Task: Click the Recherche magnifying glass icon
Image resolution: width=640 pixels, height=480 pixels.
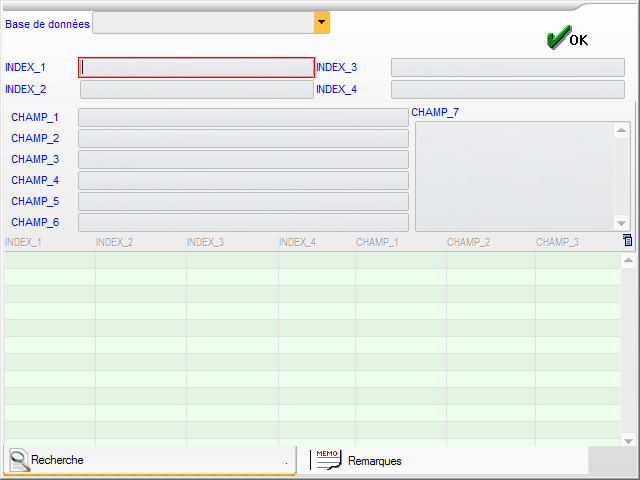Action: 19,460
